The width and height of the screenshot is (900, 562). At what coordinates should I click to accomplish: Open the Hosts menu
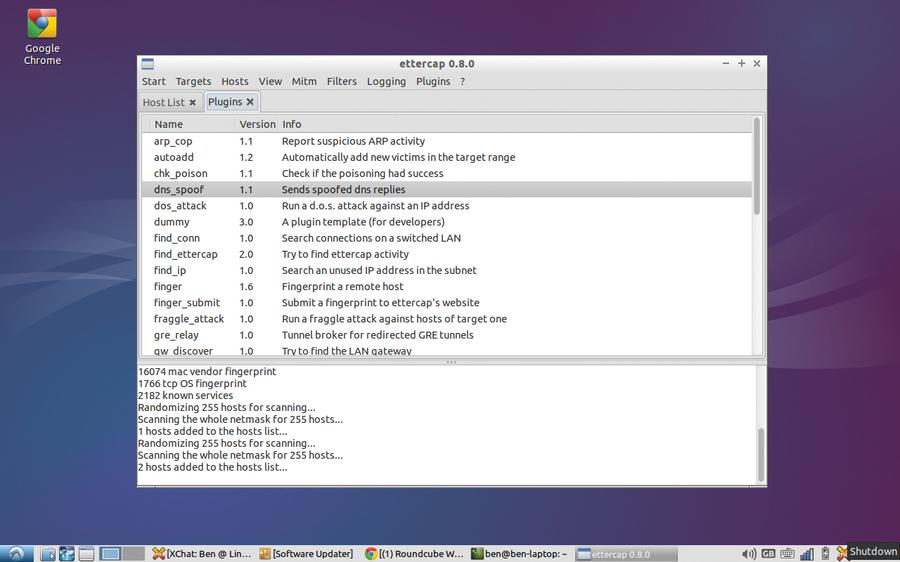(x=235, y=82)
